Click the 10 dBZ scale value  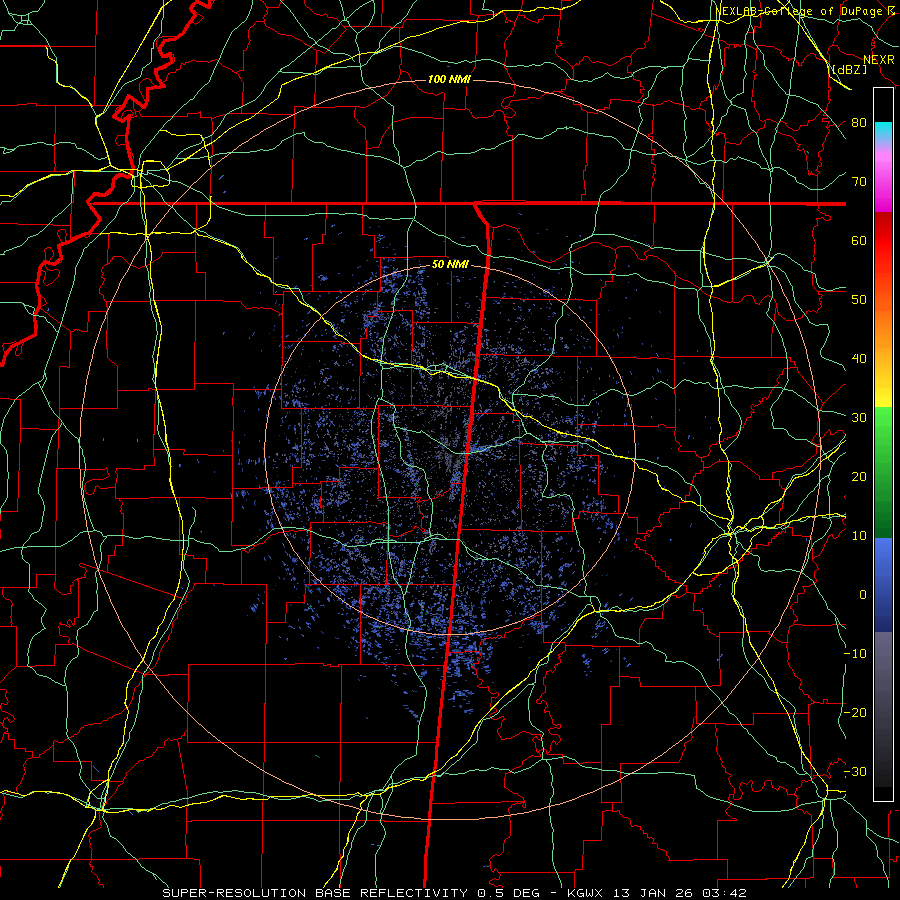[859, 536]
